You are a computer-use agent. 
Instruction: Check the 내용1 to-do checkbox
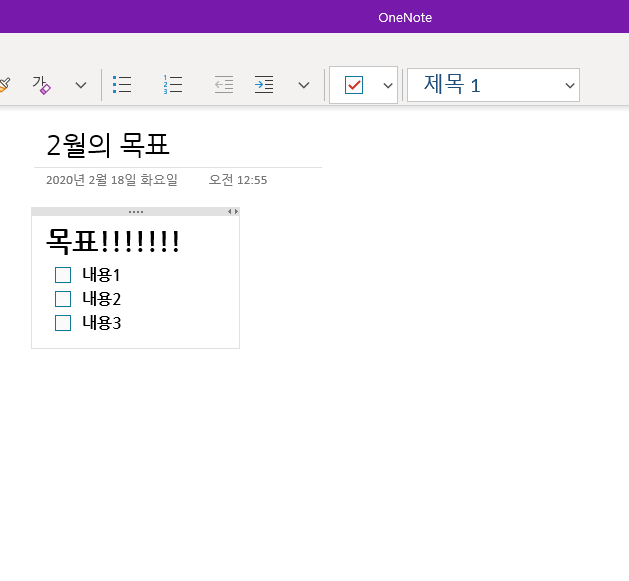click(x=63, y=275)
